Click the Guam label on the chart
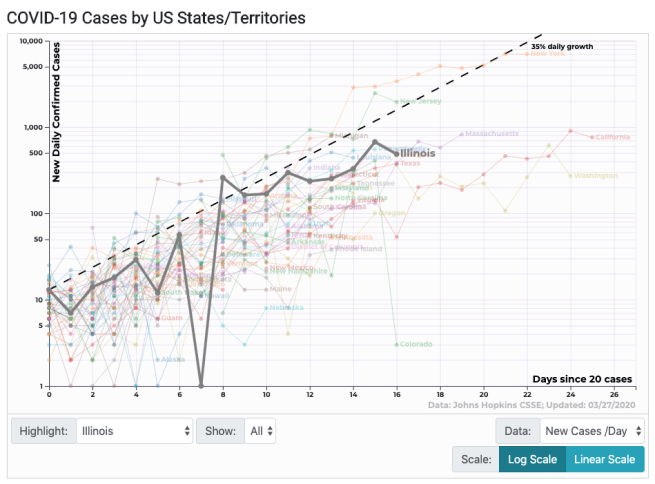The height and width of the screenshot is (484, 655). coord(170,317)
